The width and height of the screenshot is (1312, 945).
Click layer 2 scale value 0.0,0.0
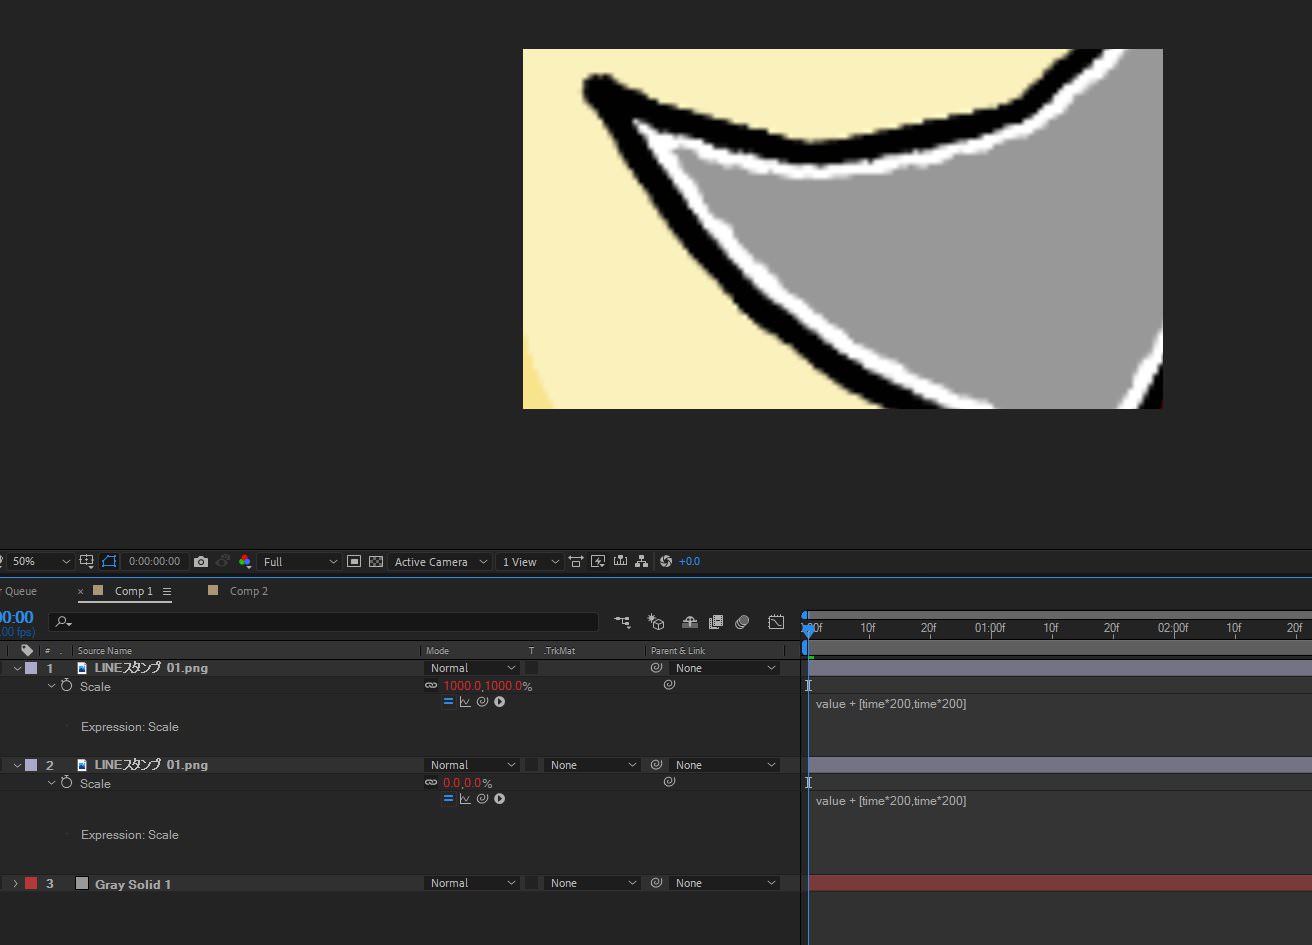[463, 783]
